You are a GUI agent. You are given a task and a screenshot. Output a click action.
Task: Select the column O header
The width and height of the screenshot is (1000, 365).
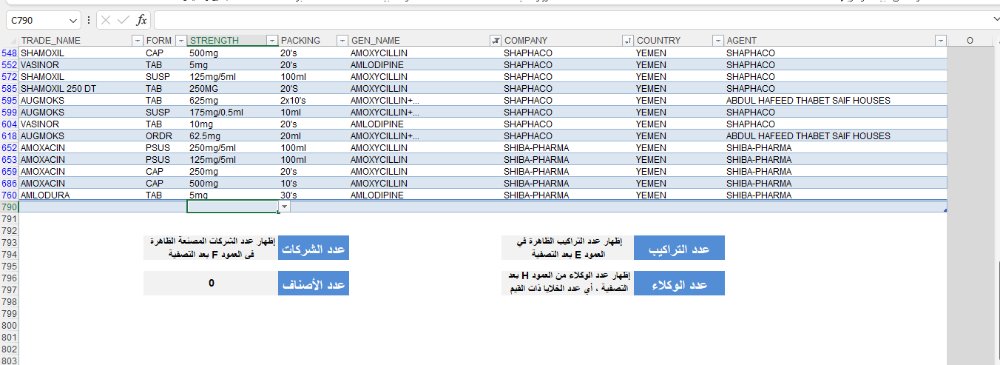[969, 41]
